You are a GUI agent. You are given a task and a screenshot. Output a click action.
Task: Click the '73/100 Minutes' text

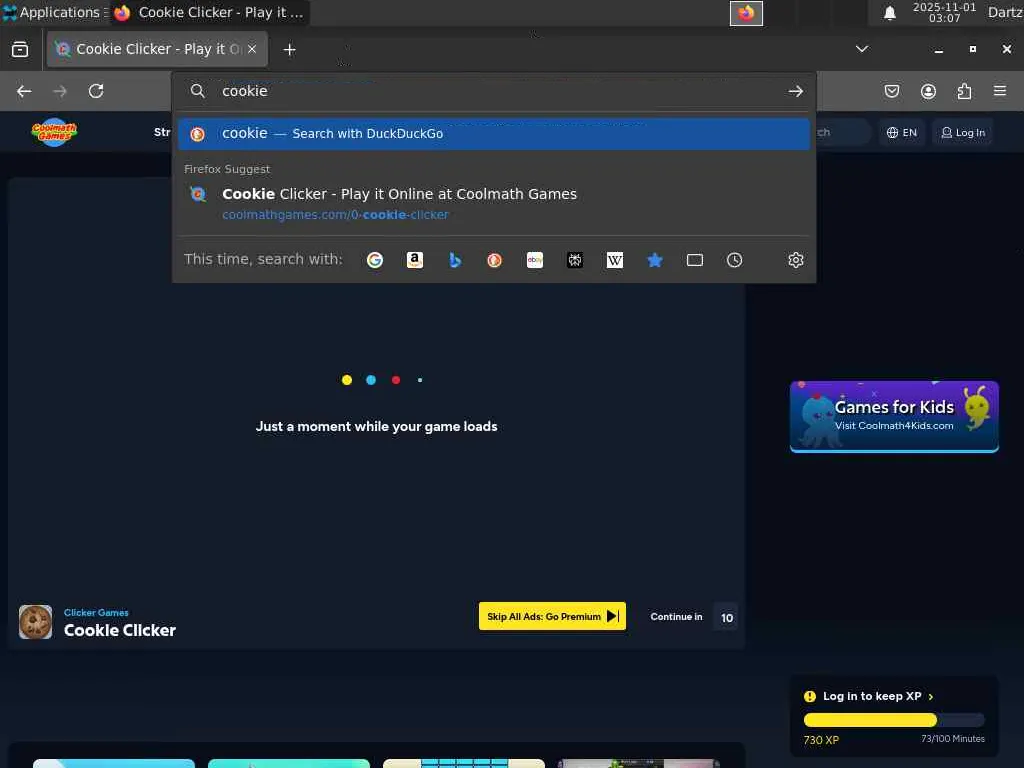point(953,739)
